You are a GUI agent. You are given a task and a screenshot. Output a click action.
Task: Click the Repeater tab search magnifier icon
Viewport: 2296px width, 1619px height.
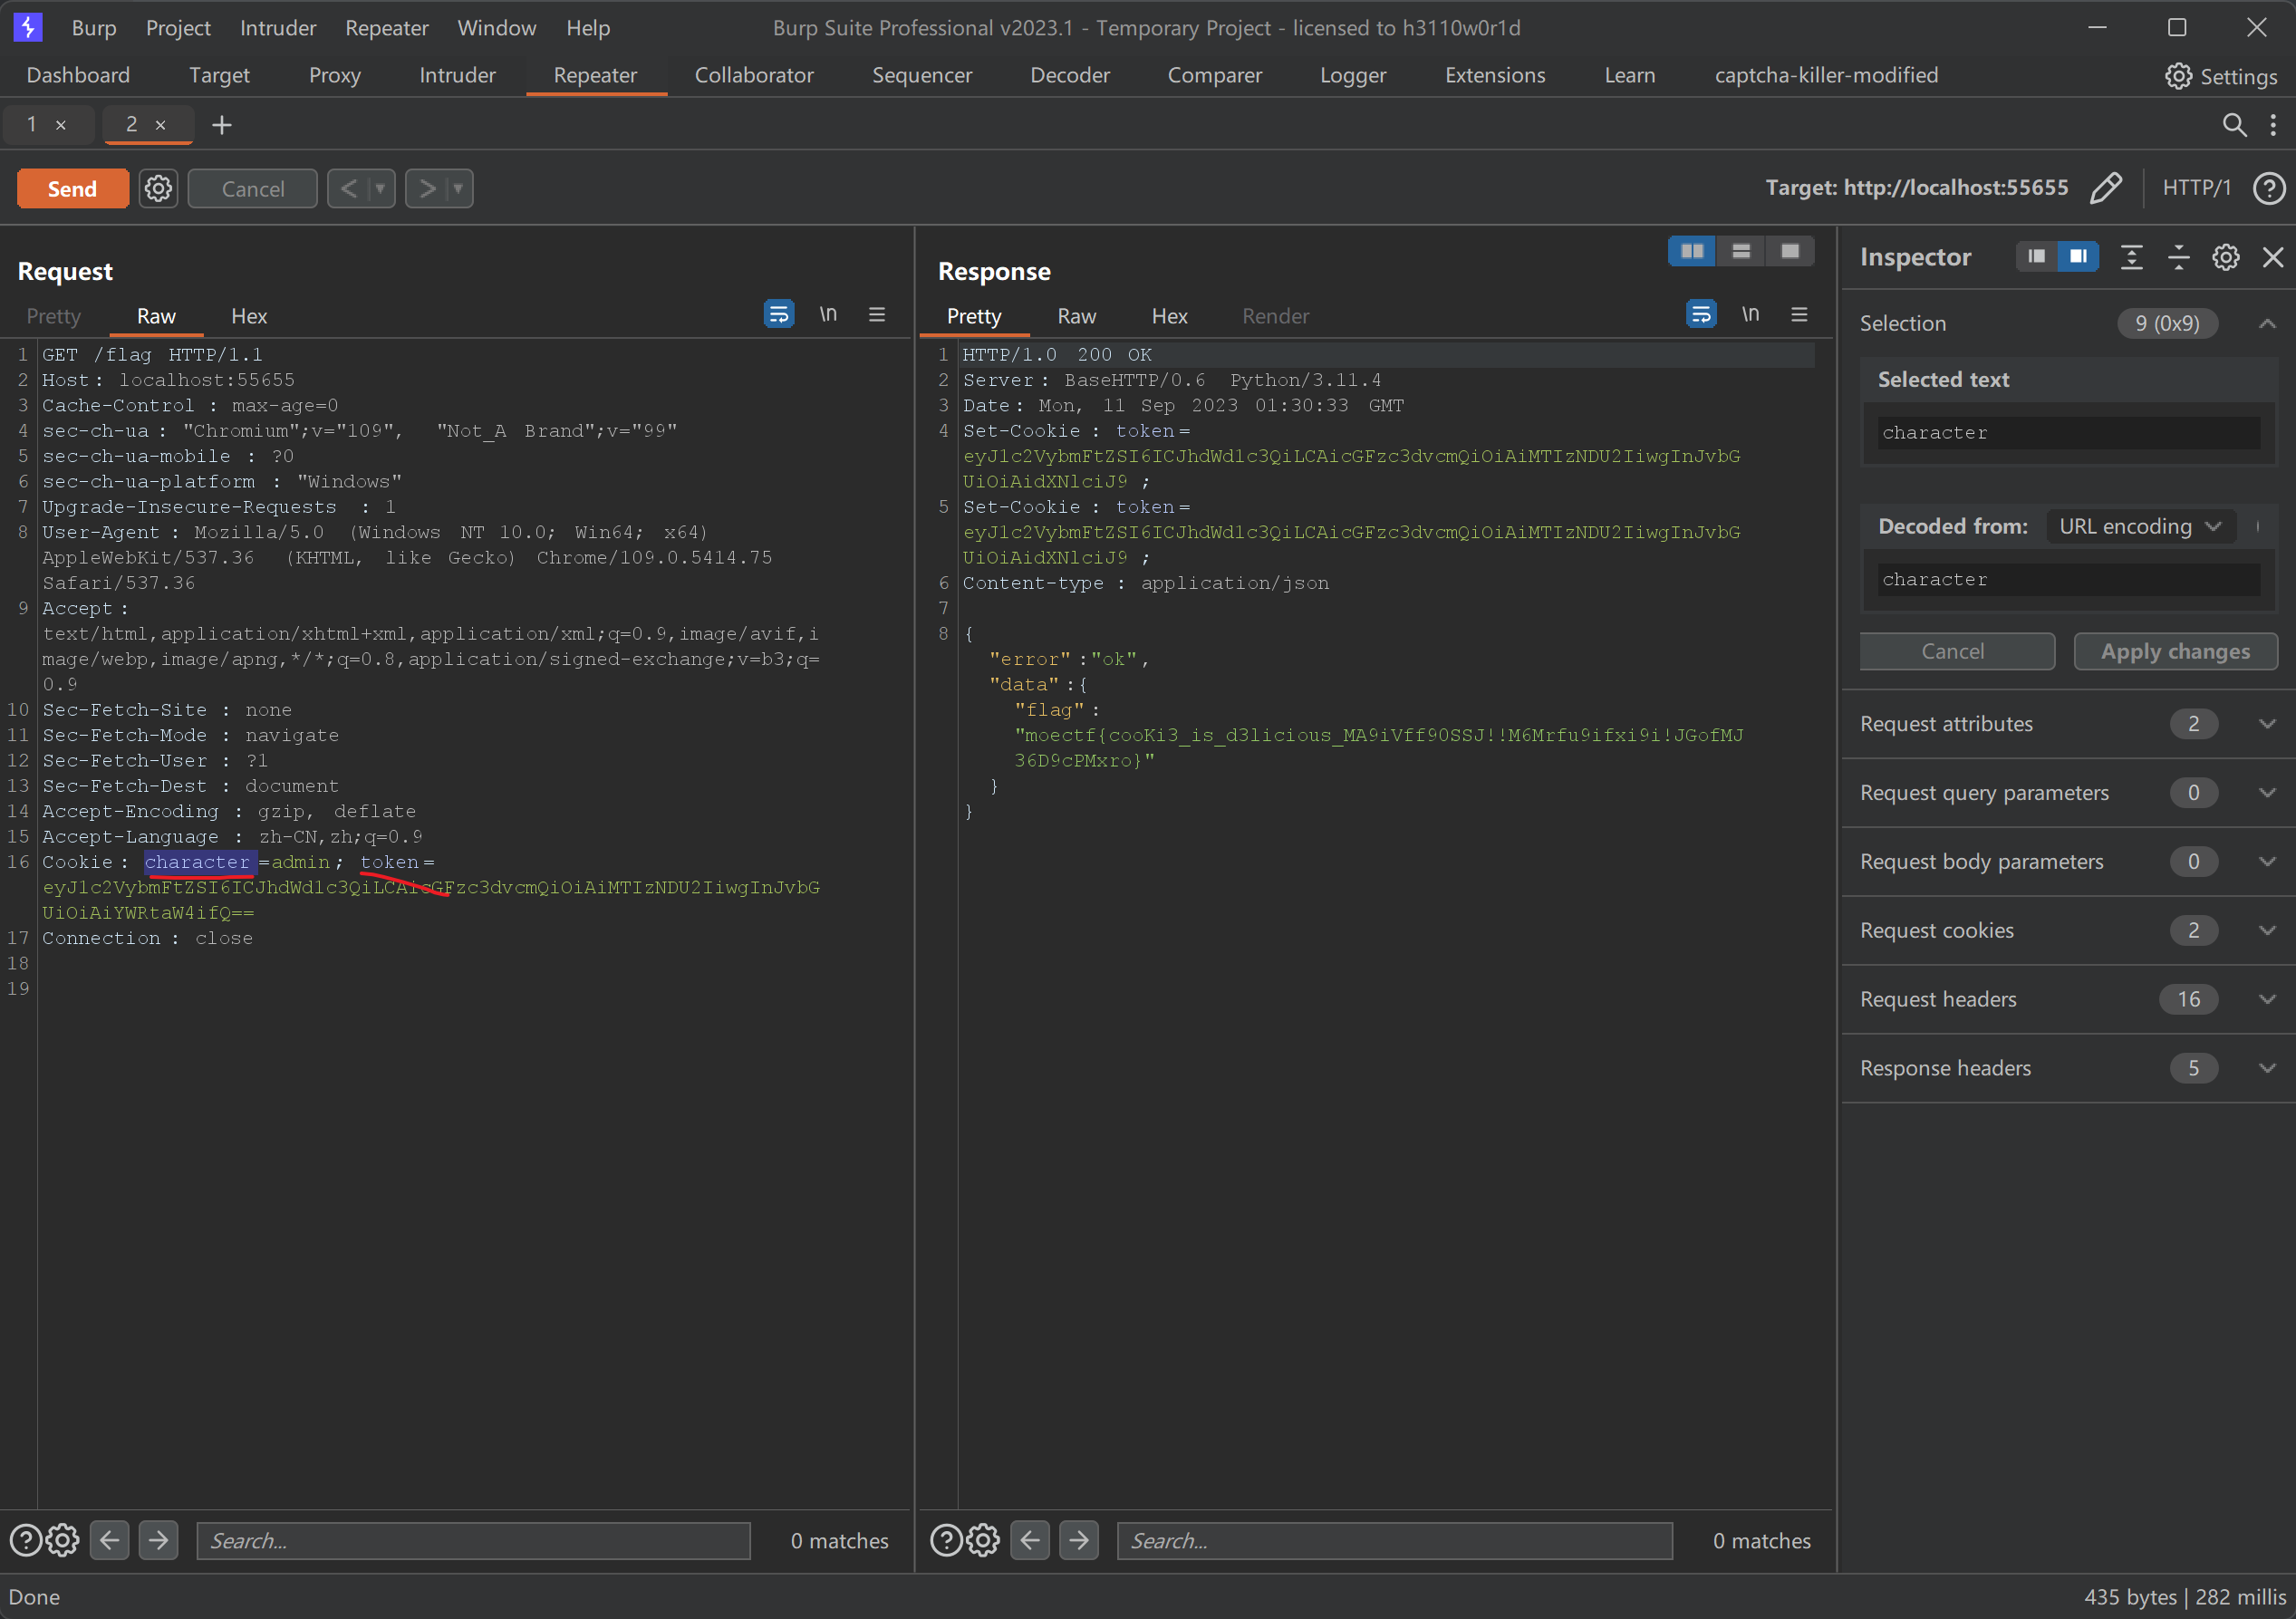tap(2233, 124)
